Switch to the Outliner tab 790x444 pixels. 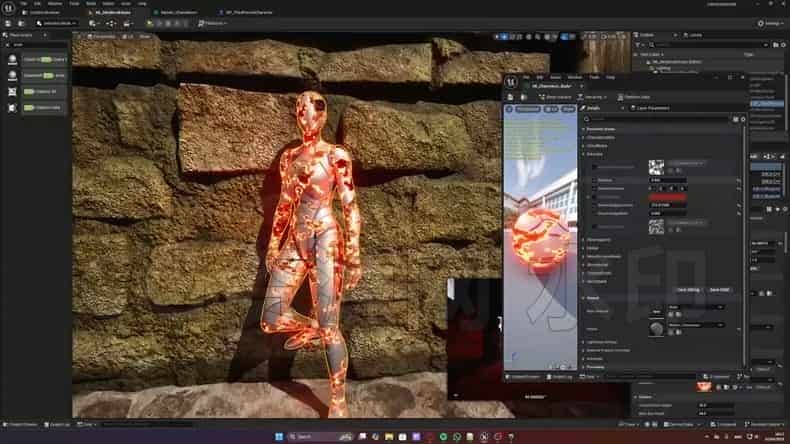646,35
